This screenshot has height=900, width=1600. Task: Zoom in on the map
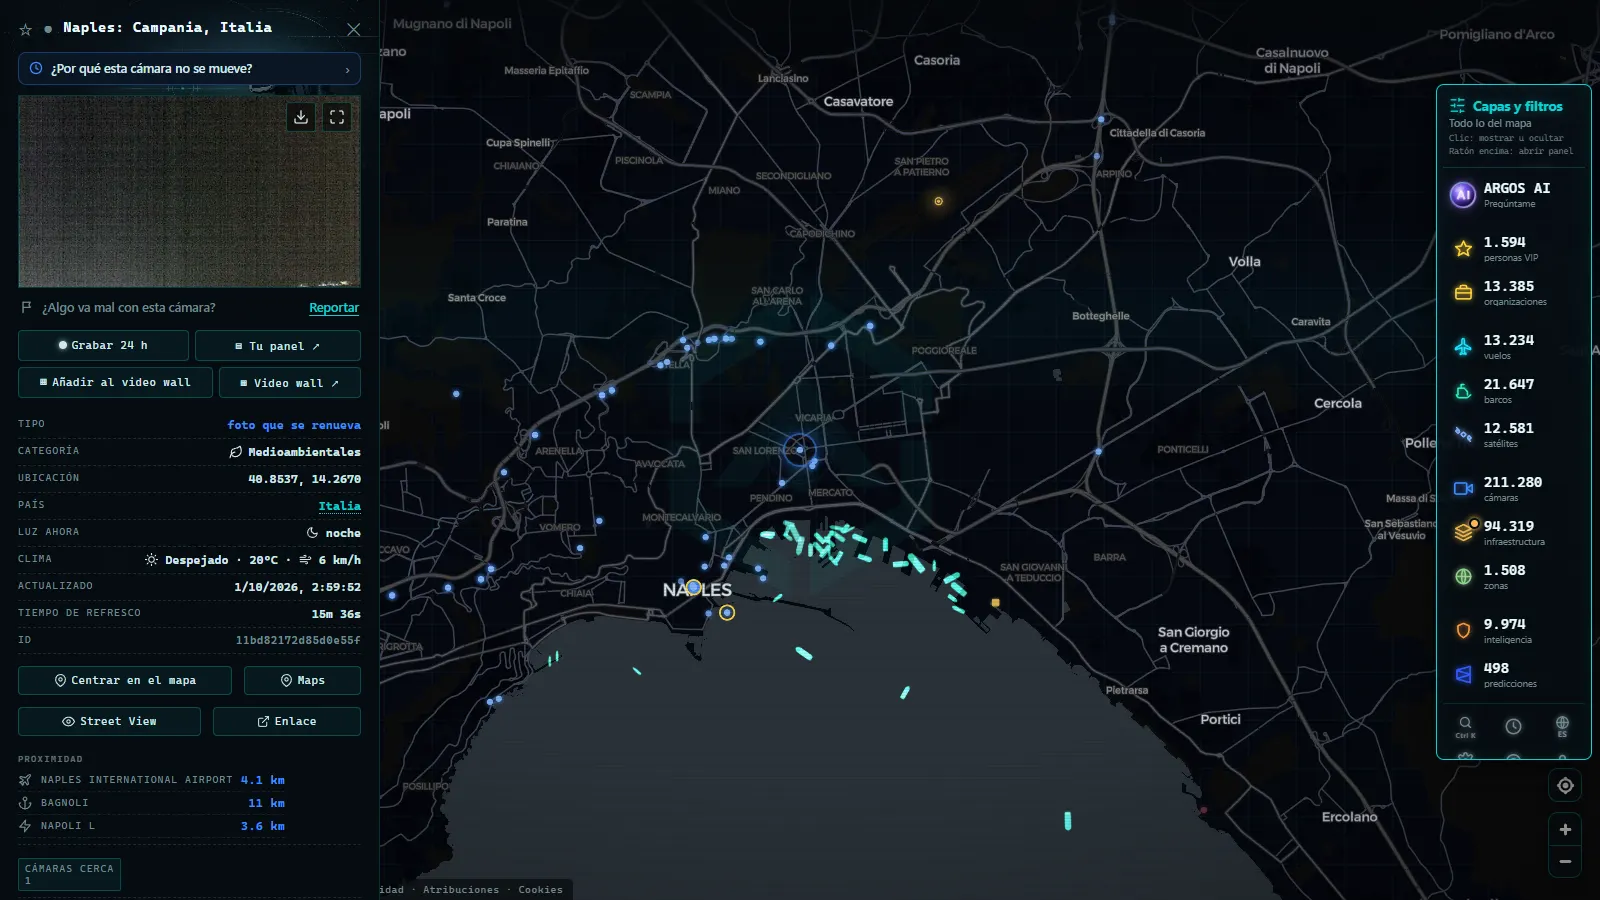click(1565, 829)
